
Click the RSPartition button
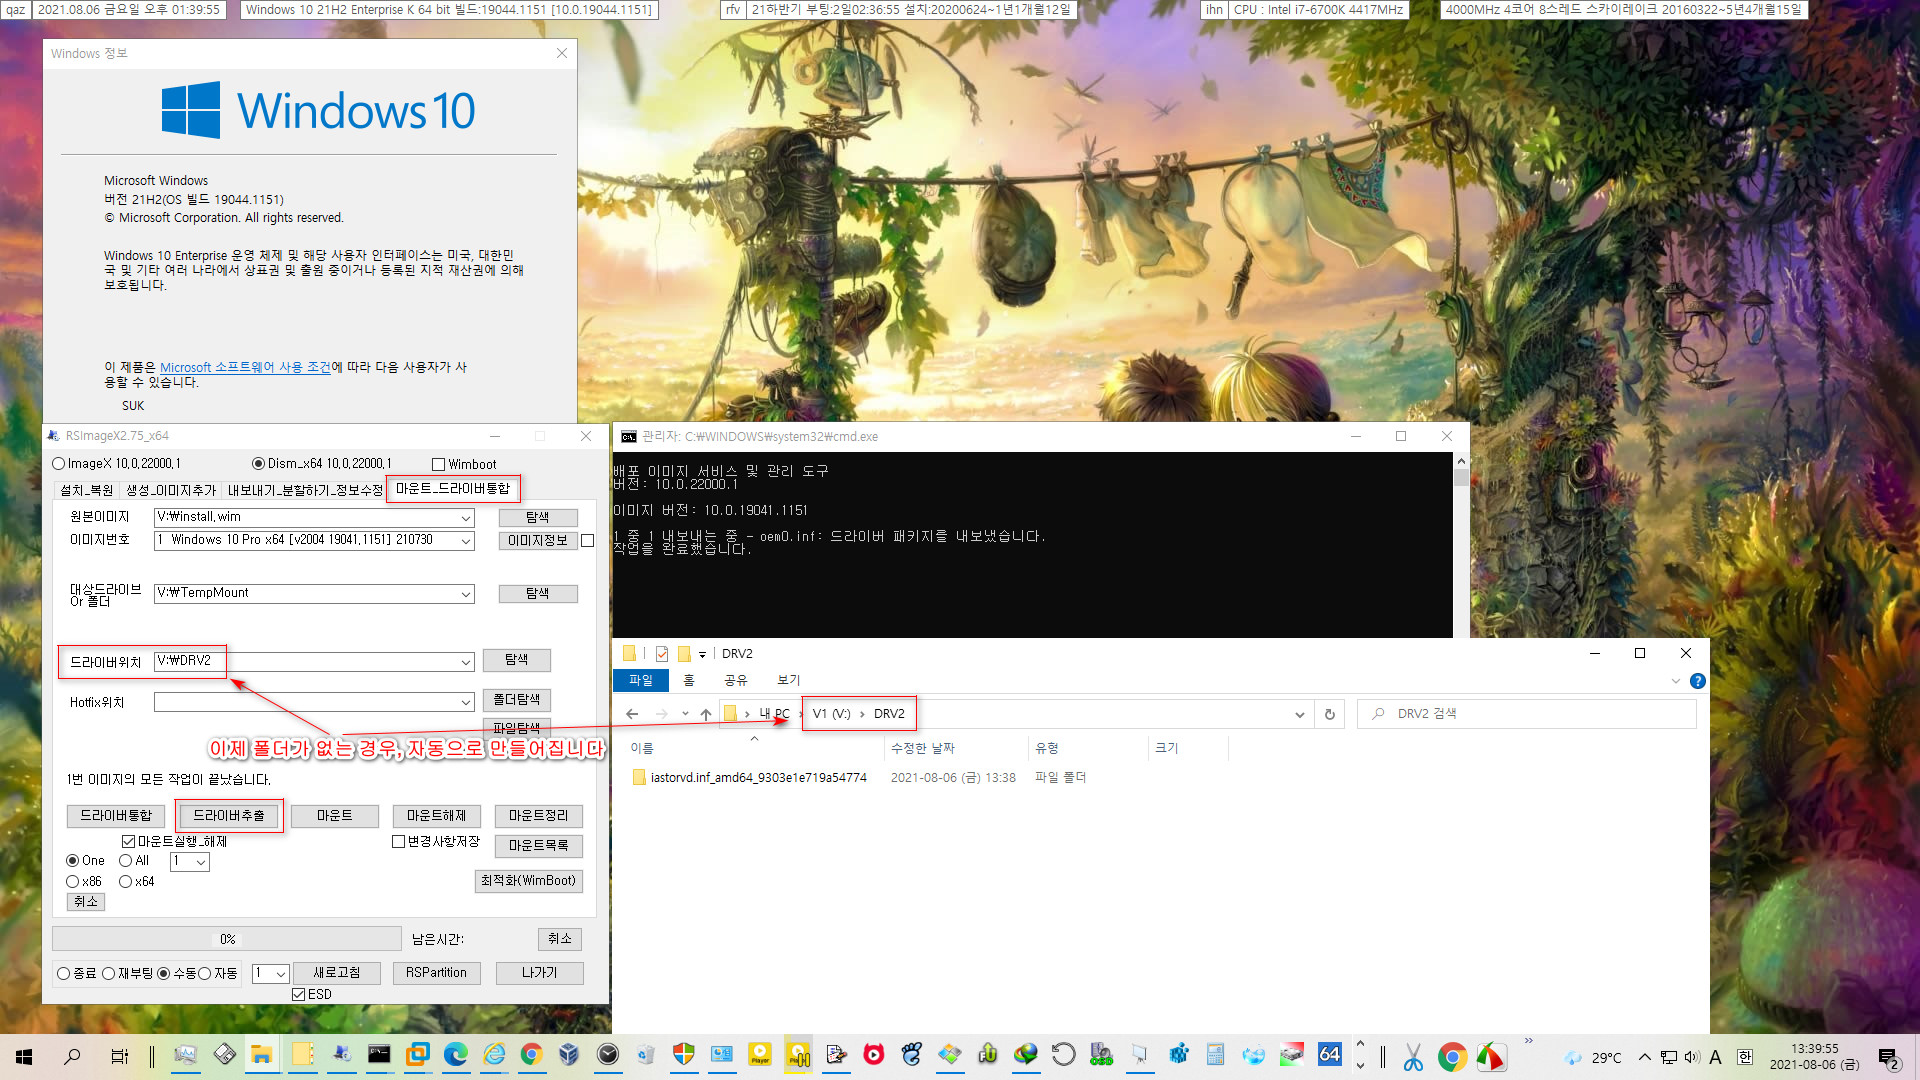[436, 973]
